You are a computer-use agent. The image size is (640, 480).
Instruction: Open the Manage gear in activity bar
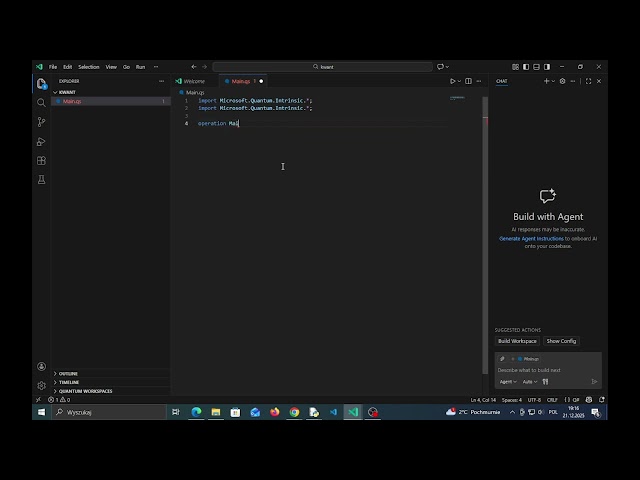(x=41, y=385)
